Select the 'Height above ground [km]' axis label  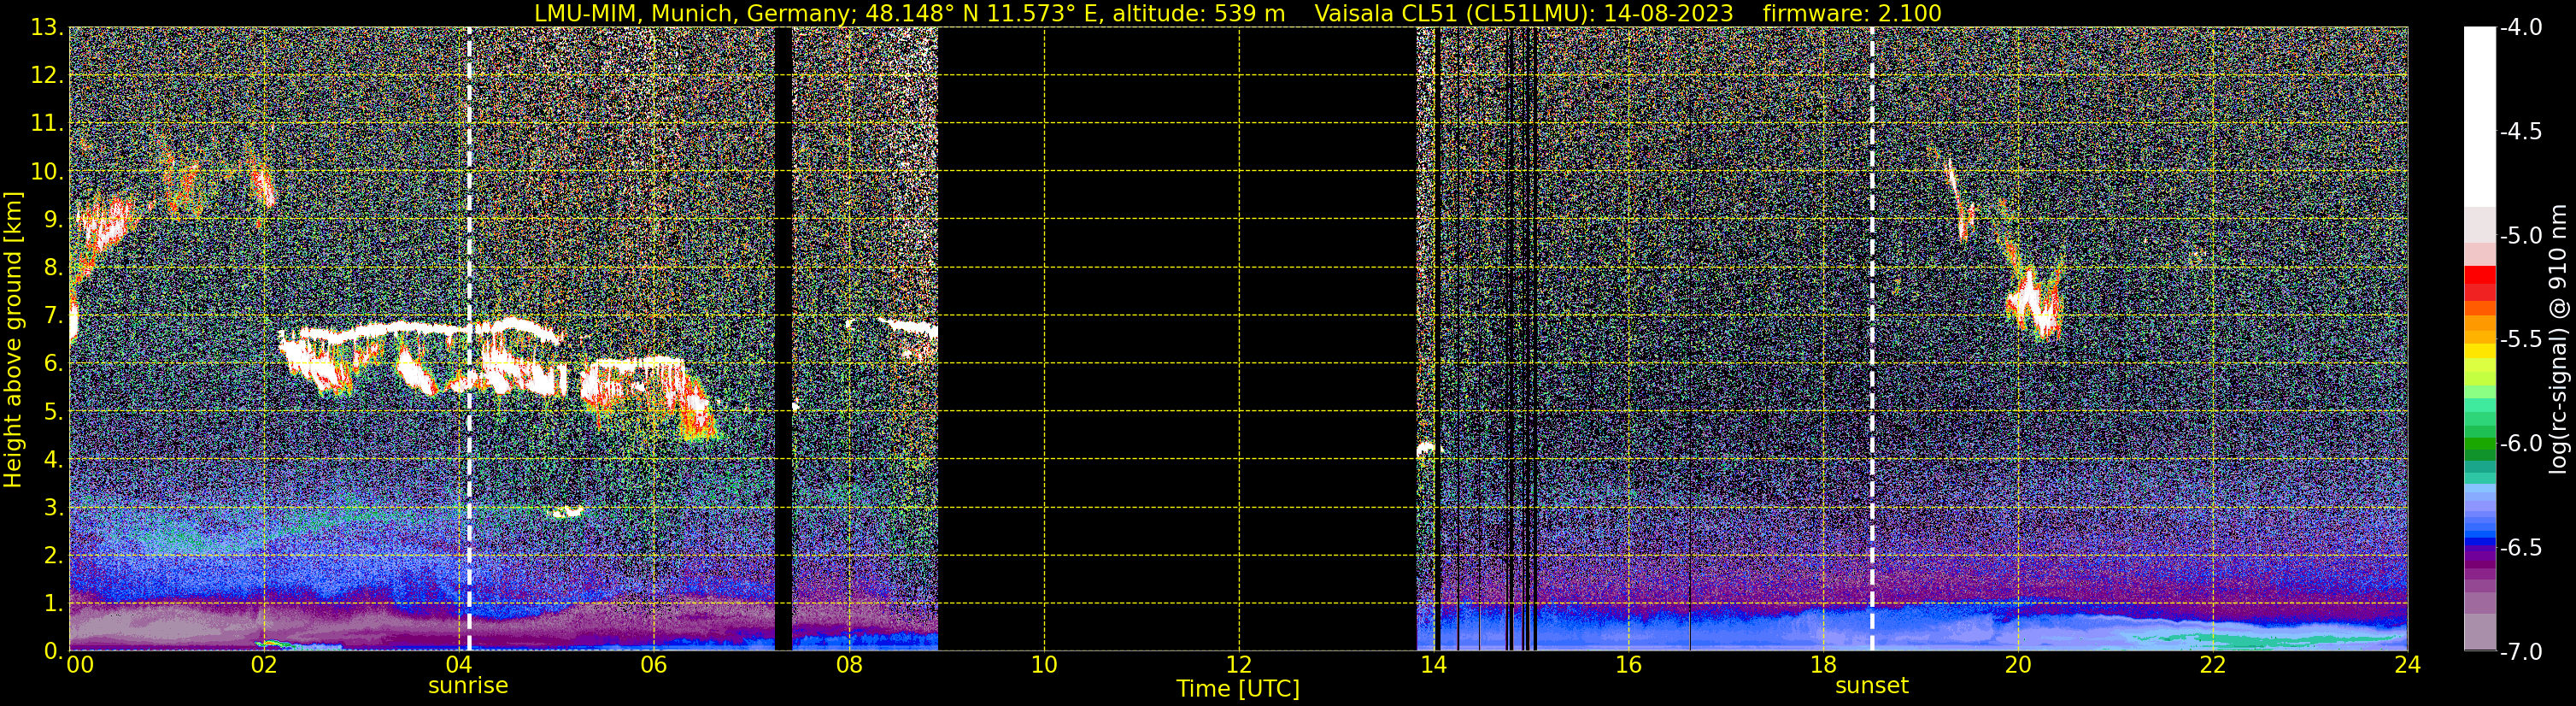pos(13,339)
